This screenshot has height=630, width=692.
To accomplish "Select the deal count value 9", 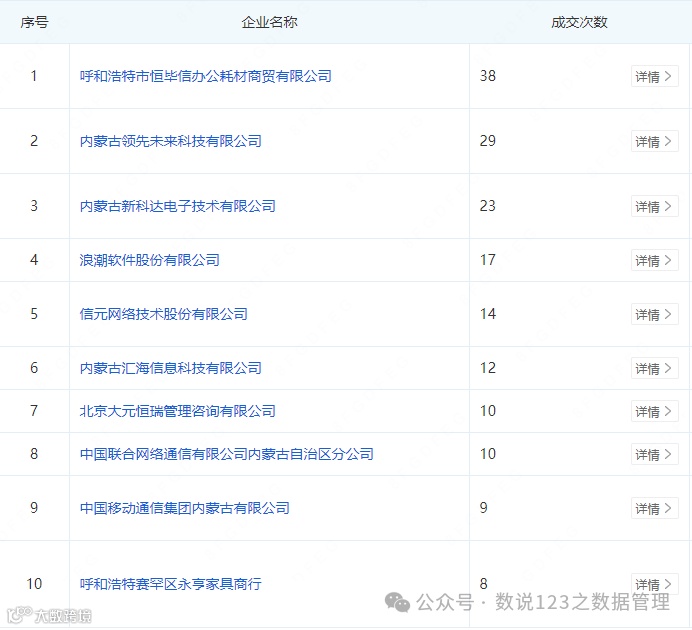I will point(484,508).
